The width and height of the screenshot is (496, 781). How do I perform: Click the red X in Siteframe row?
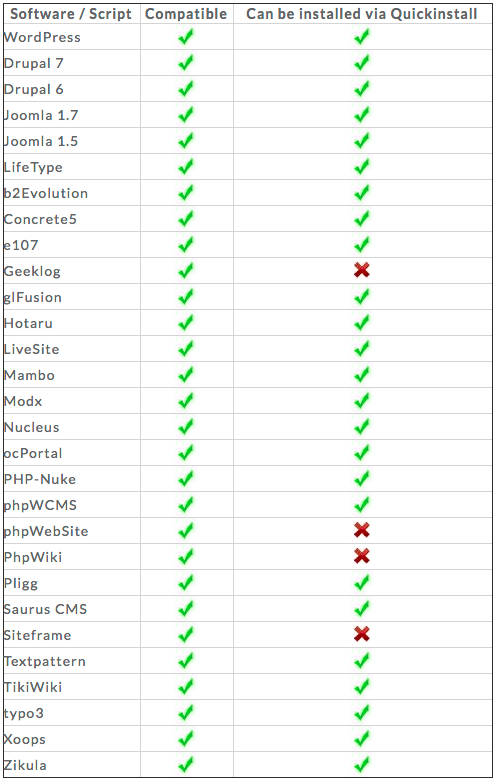pyautogui.click(x=362, y=634)
